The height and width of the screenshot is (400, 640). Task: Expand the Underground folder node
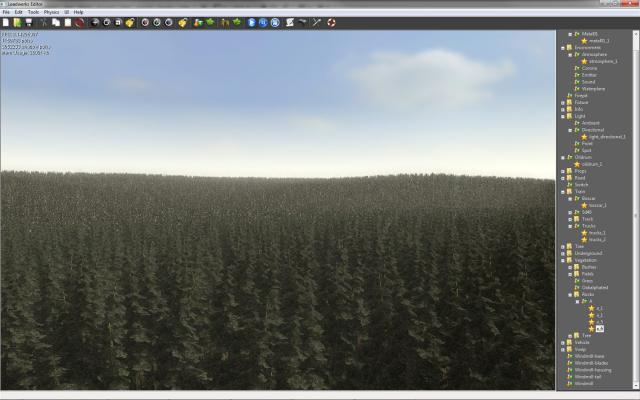563,253
